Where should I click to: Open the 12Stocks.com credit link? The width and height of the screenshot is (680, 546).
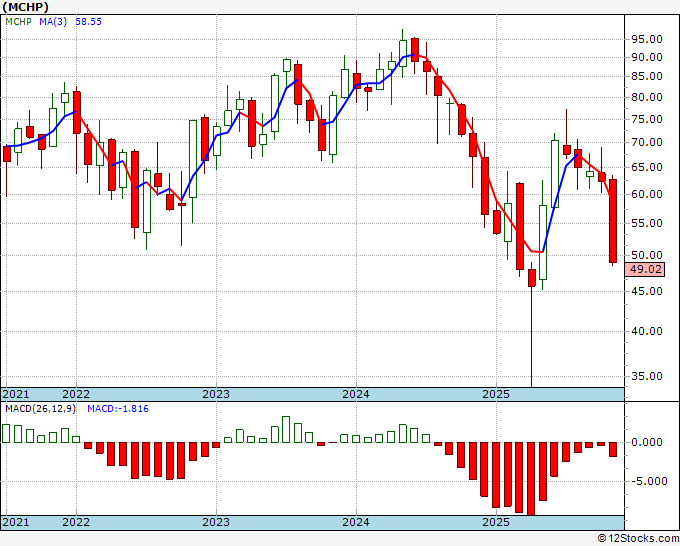click(x=638, y=539)
